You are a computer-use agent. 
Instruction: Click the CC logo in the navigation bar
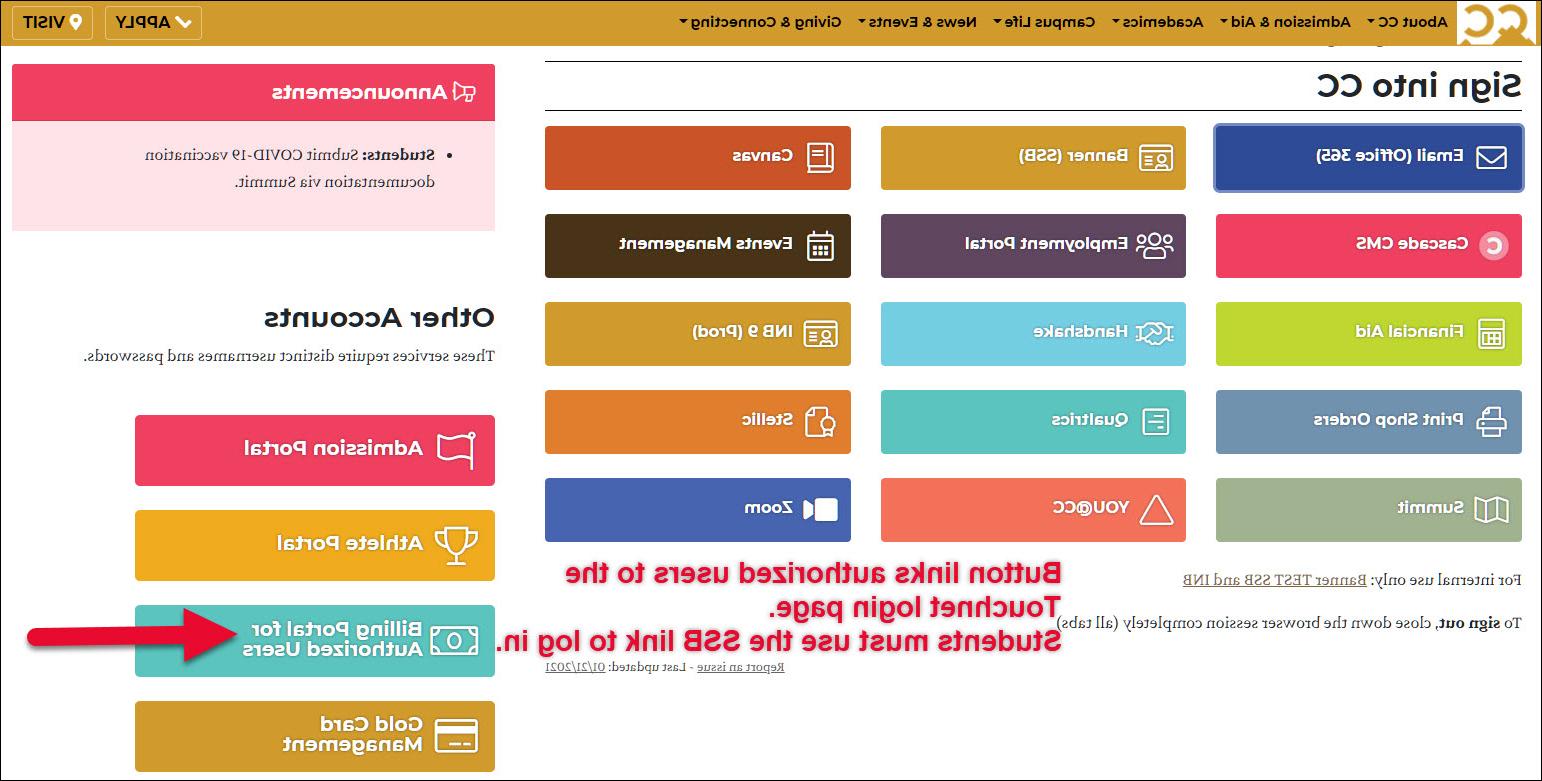1496,23
